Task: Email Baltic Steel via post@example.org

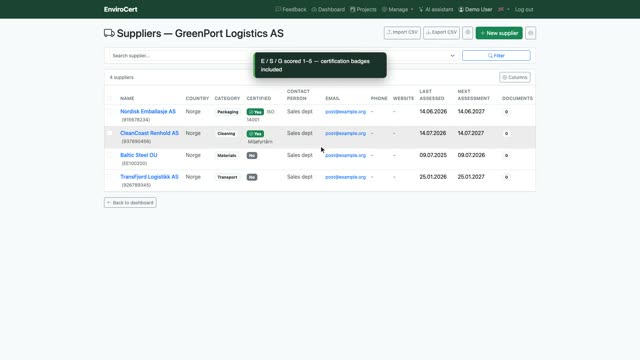Action: click(345, 156)
